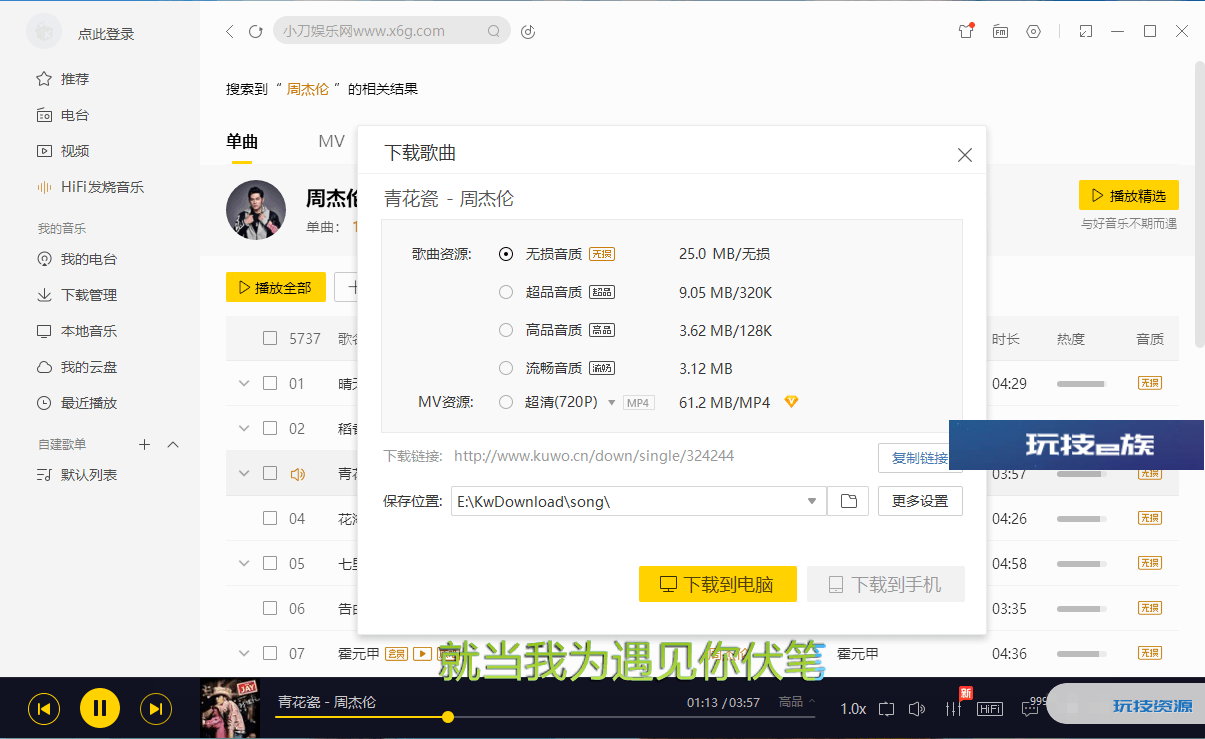Go back with the left arrow icon
1205x739 pixels.
[230, 31]
